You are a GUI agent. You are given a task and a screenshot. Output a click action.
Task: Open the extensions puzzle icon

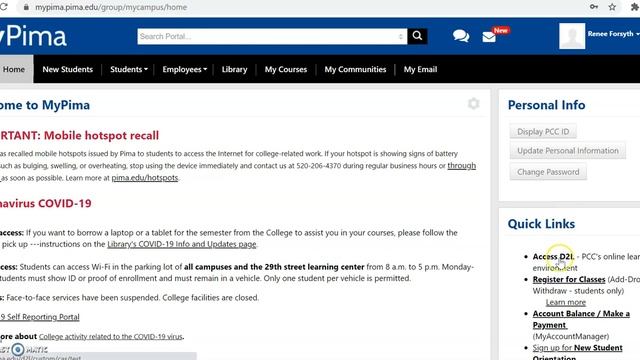(x=635, y=7)
